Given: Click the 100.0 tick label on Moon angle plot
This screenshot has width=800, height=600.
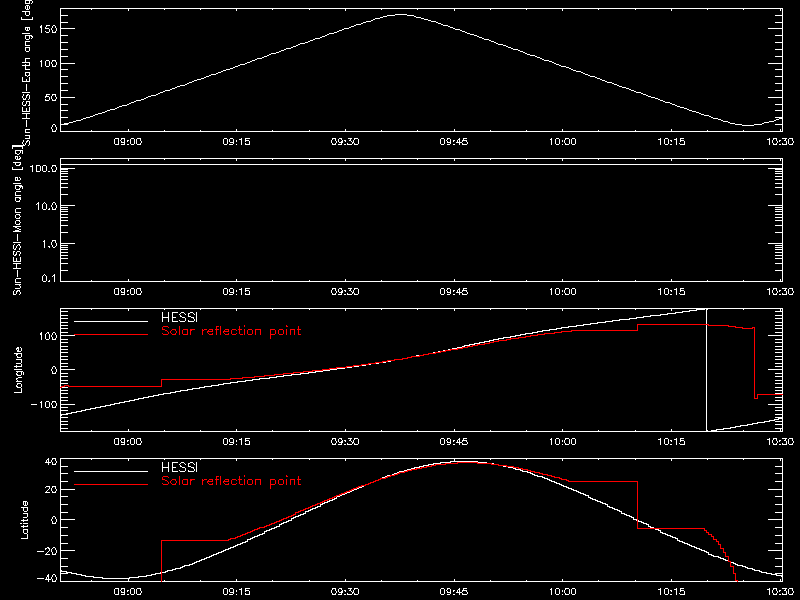Looking at the screenshot, I should coord(43,168).
